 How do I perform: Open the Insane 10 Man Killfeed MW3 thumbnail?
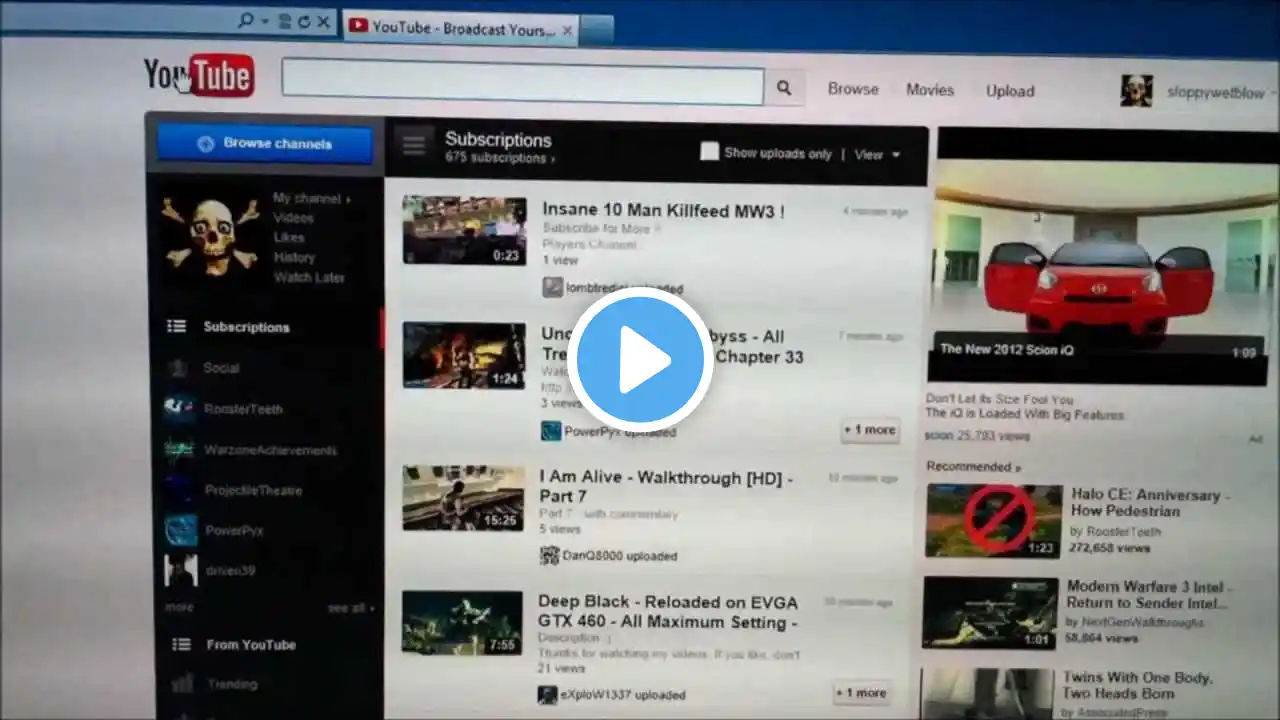pos(464,230)
